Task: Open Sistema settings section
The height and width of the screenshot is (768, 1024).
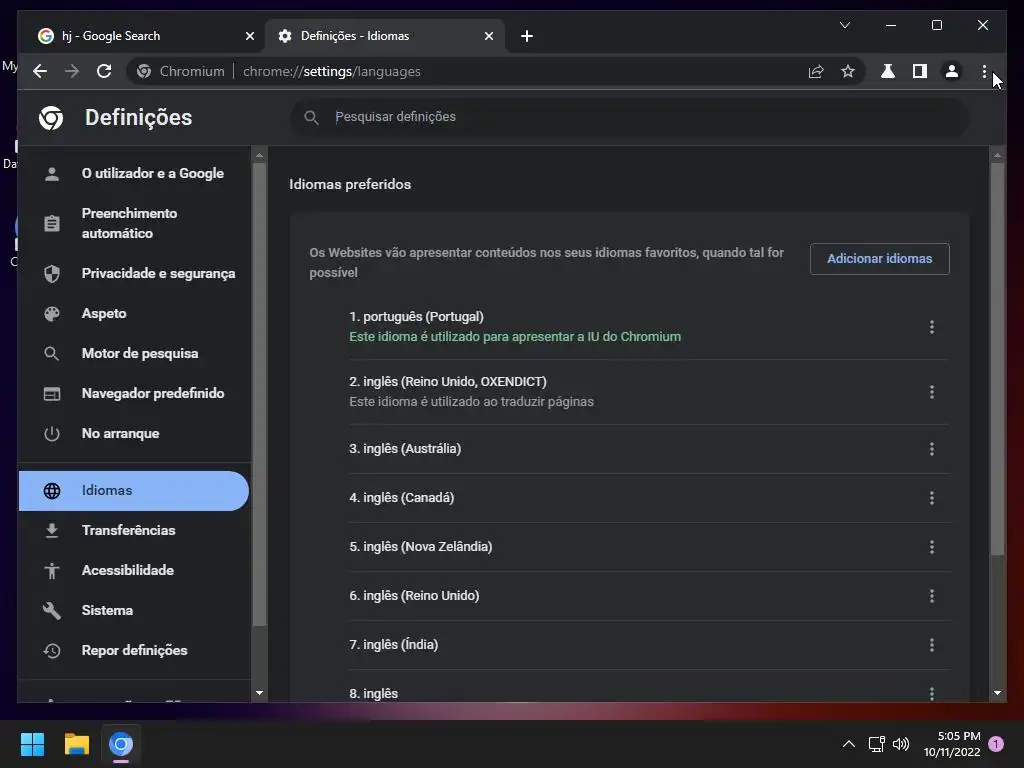Action: tap(135, 611)
